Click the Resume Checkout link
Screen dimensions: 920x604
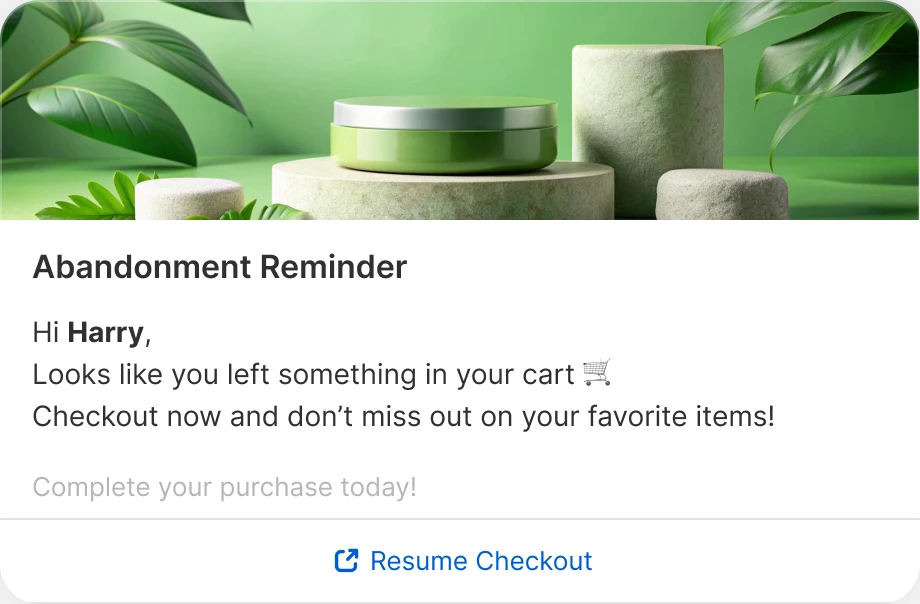[480, 561]
